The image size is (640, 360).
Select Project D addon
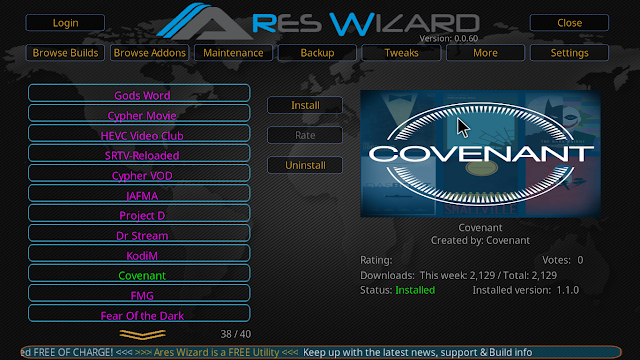tap(139, 213)
